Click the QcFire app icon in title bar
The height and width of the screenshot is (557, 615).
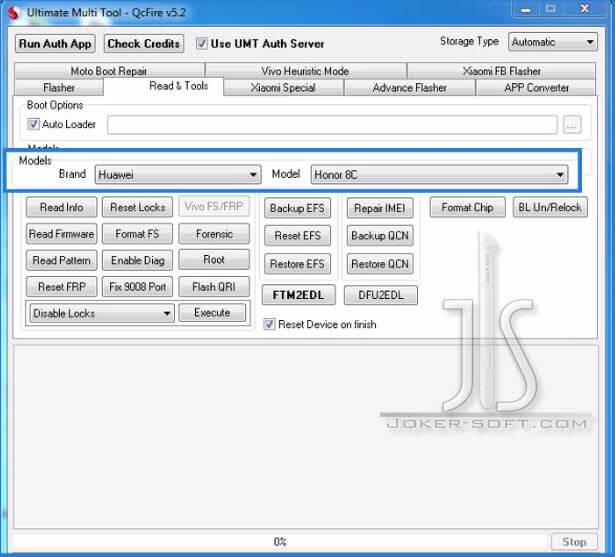coord(13,12)
